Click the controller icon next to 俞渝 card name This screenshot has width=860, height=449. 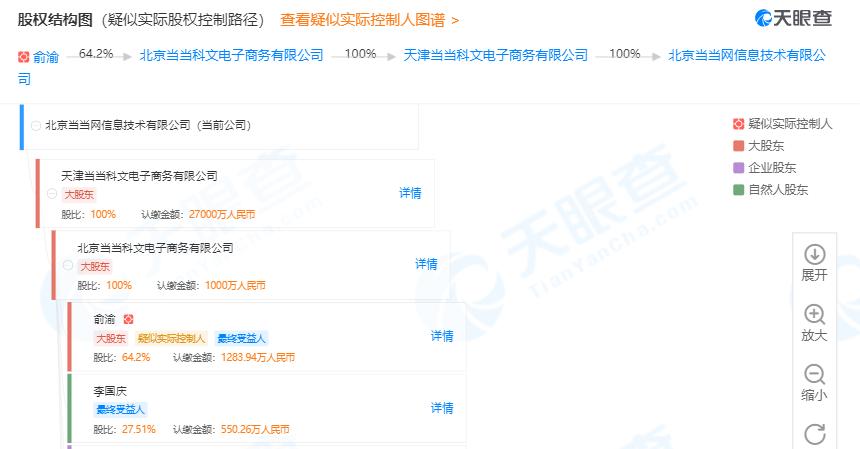pos(128,319)
